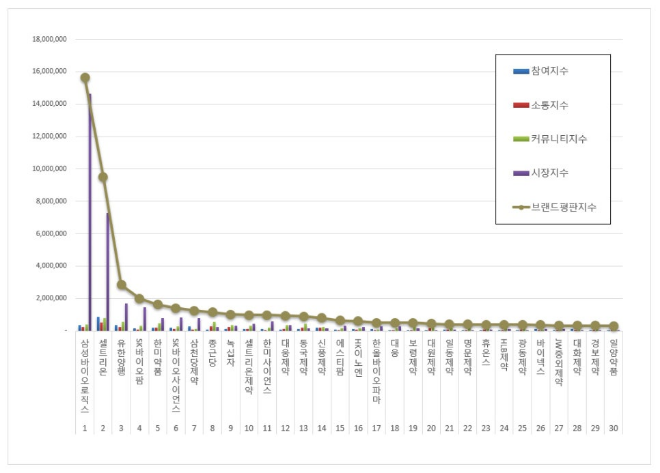Click the 참여지수 blue legend swatch

(520, 71)
